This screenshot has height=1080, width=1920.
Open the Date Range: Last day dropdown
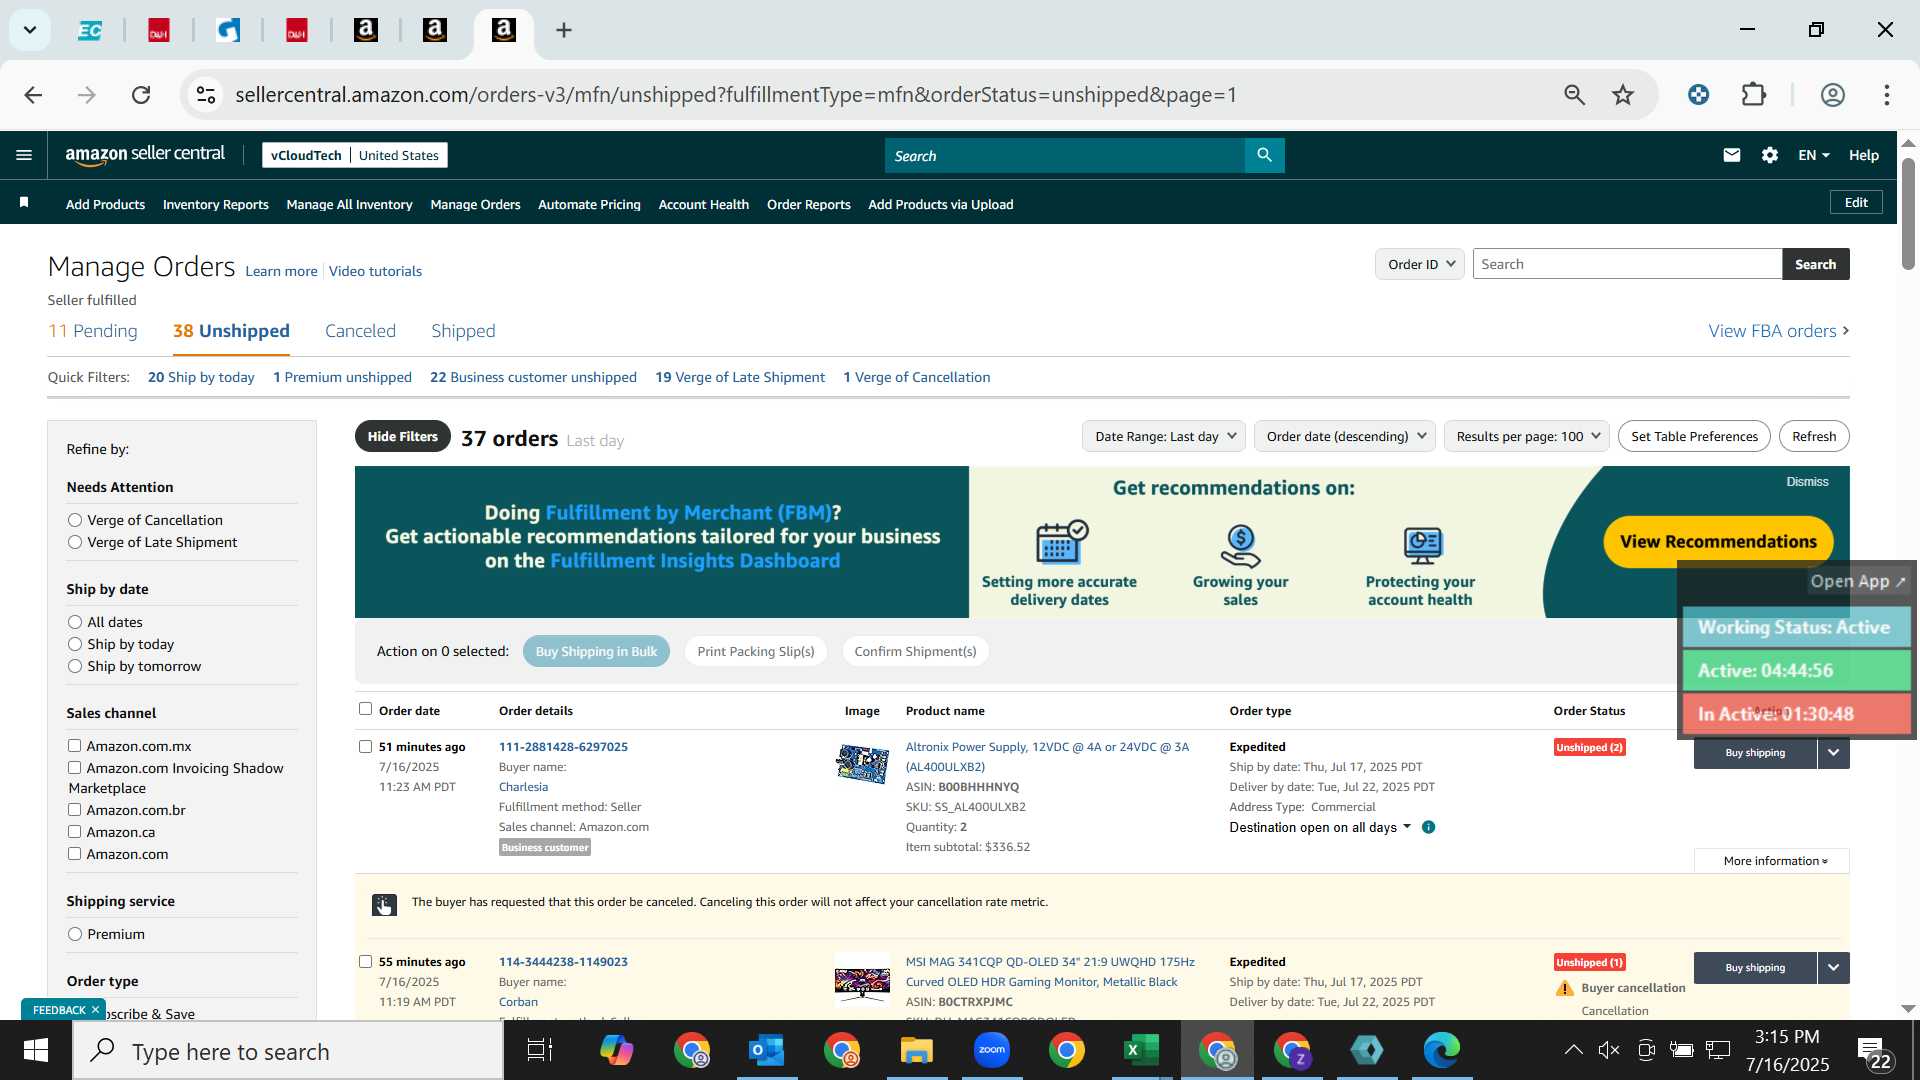[x=1163, y=436]
